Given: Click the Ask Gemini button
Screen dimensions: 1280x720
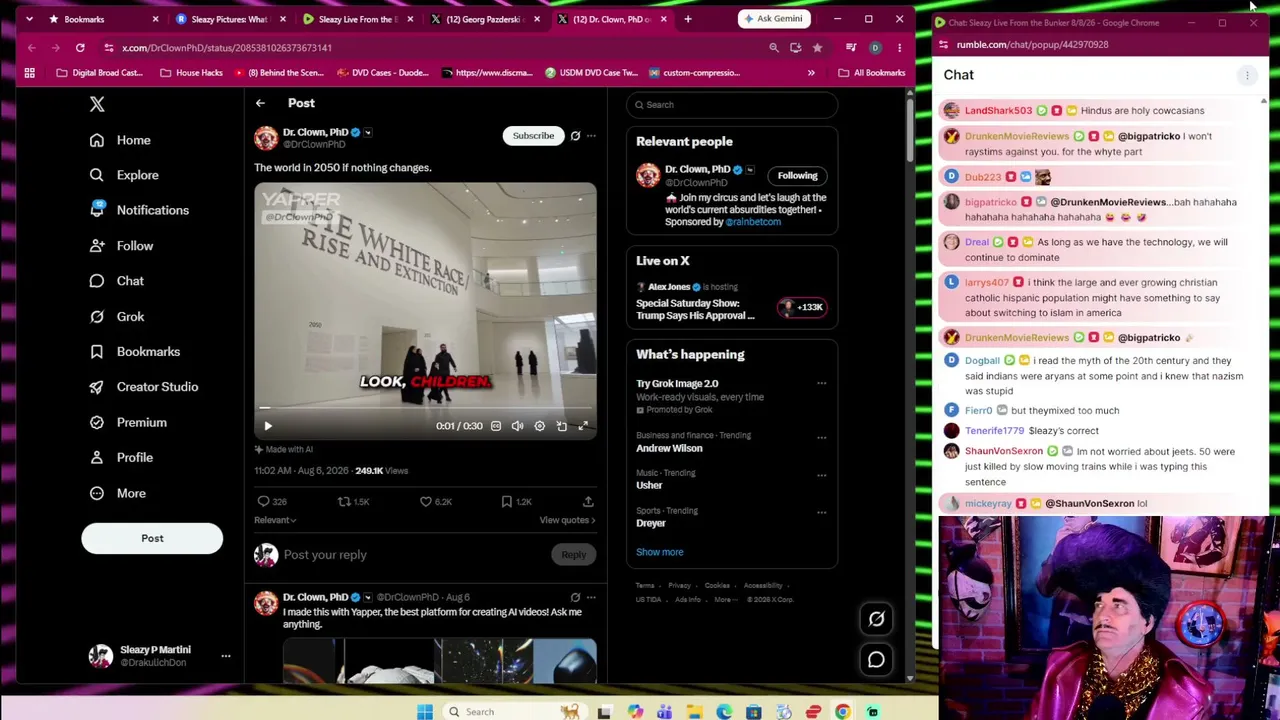Looking at the screenshot, I should [x=774, y=19].
